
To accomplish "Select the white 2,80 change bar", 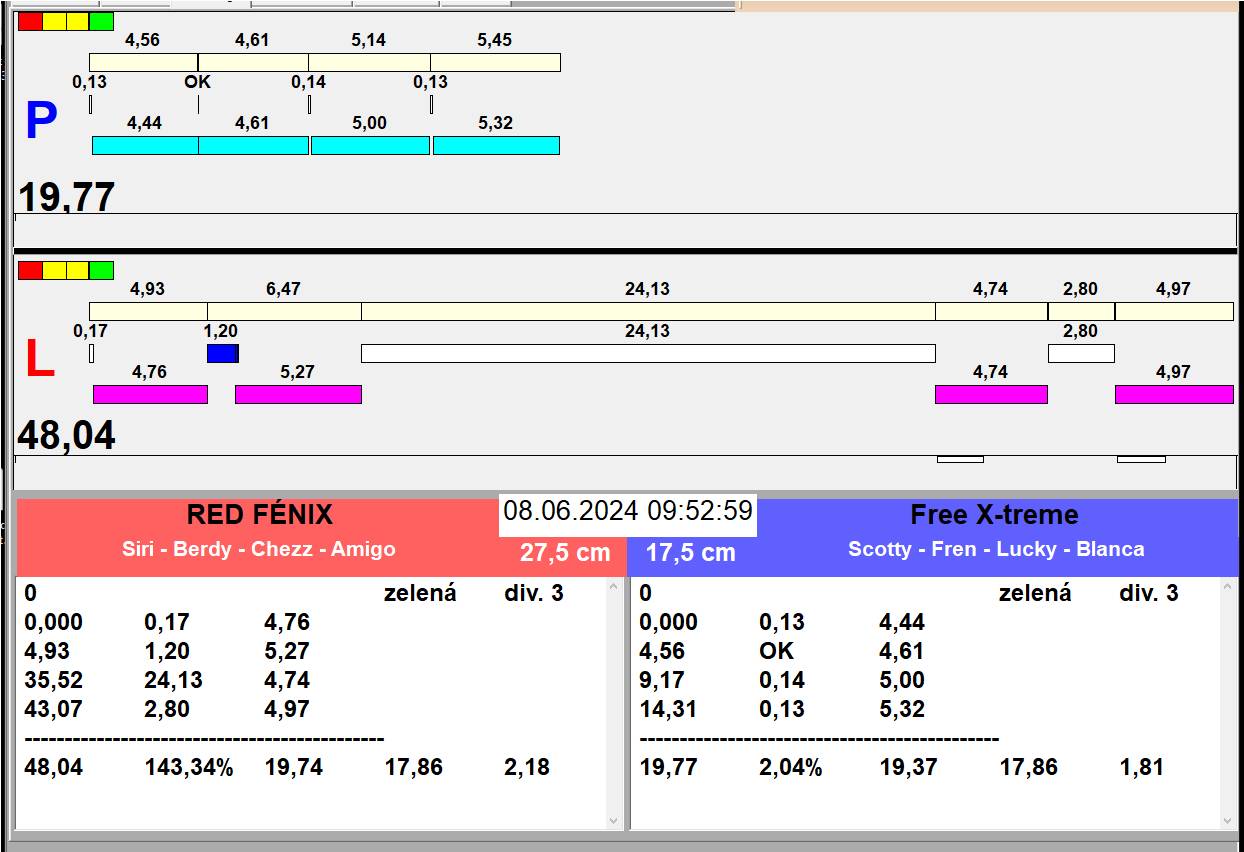I will (1081, 353).
